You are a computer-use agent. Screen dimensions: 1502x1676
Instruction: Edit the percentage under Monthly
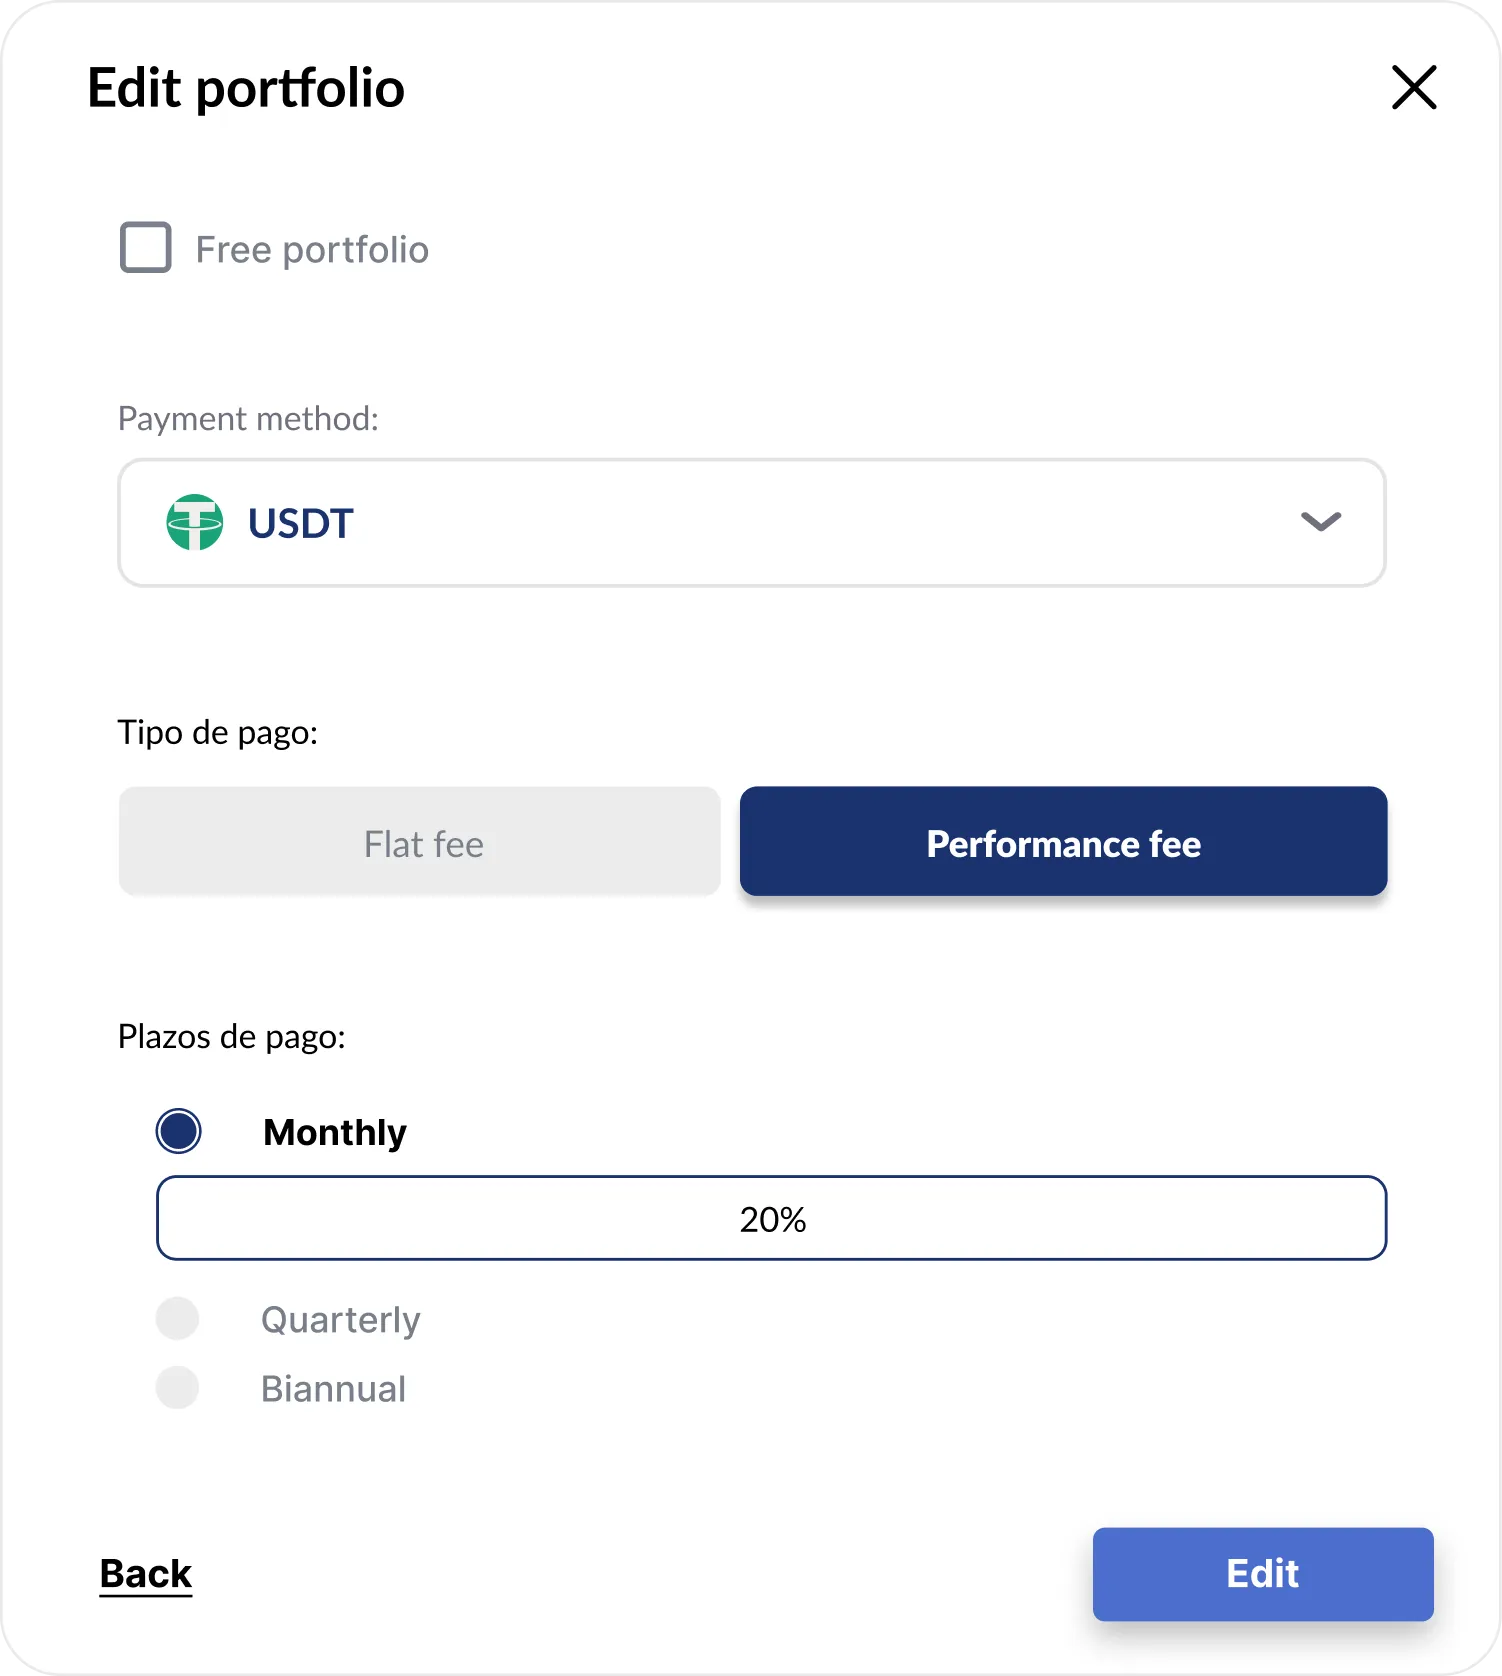coord(771,1218)
